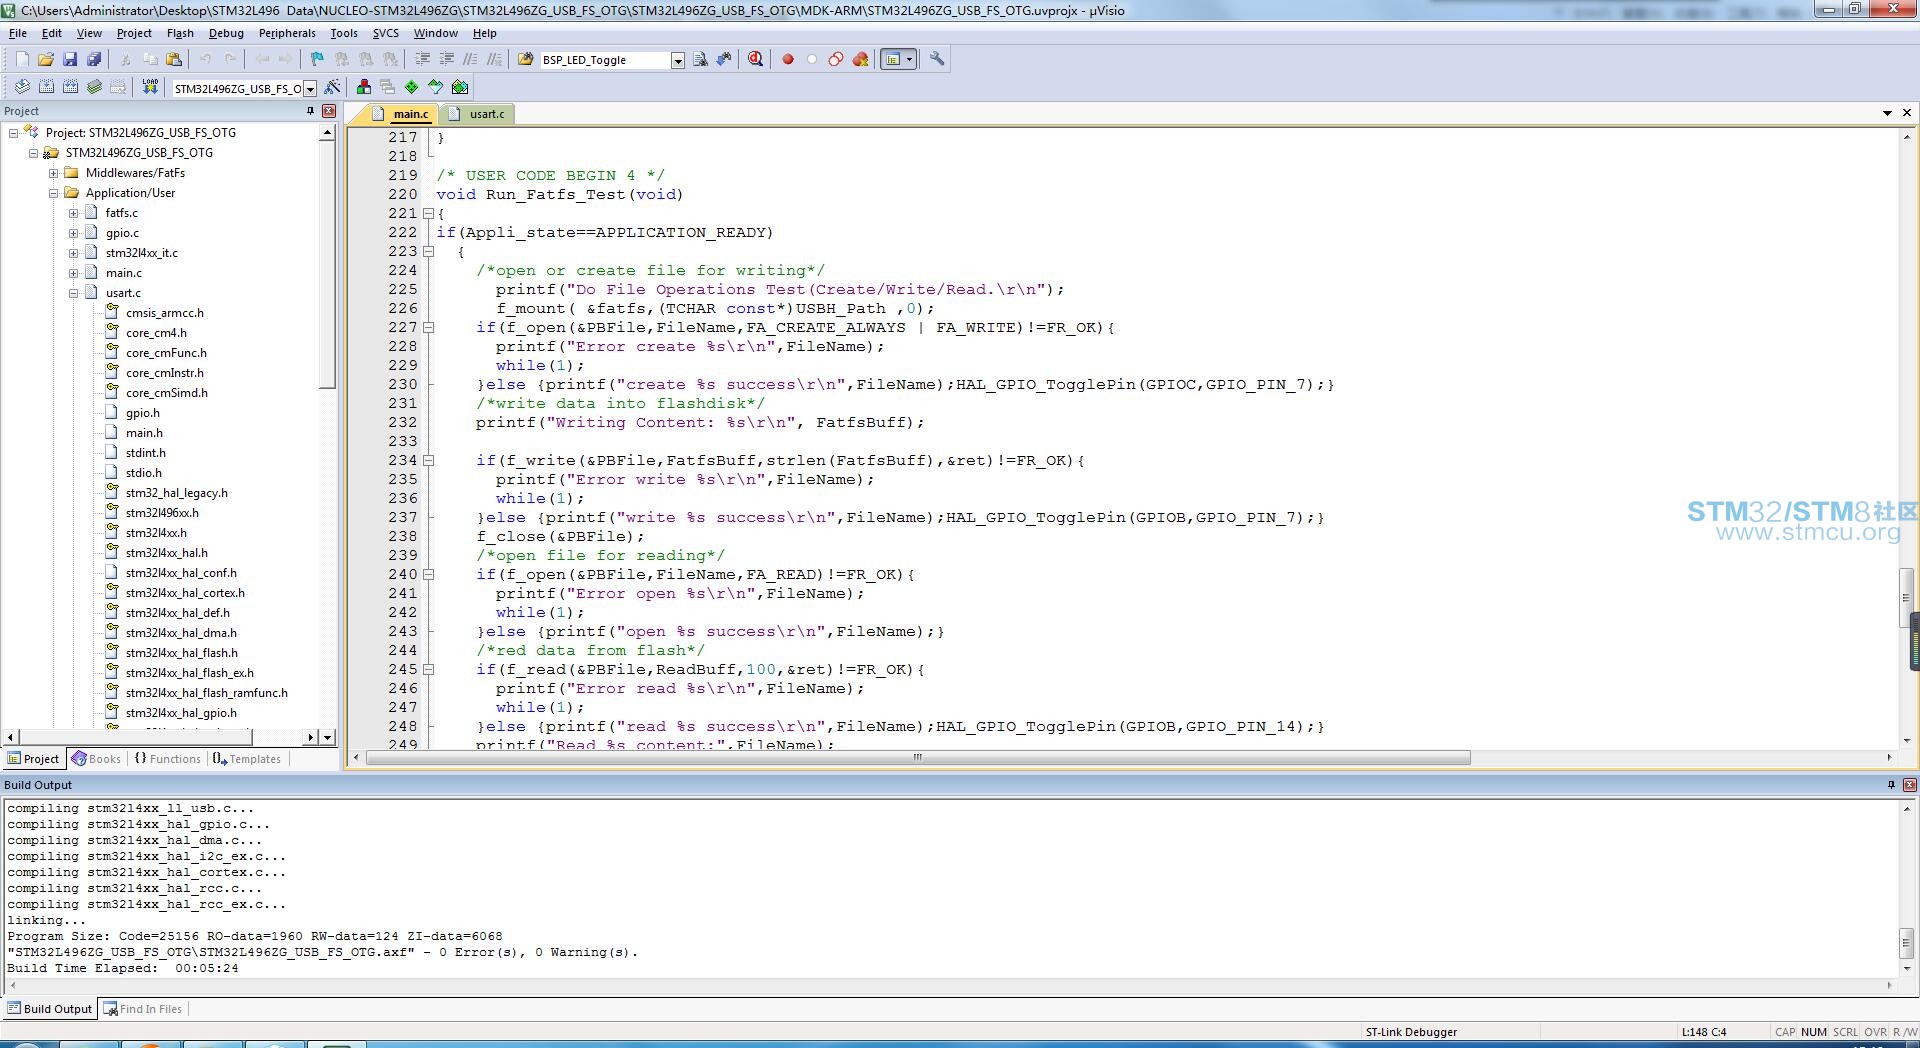
Task: Open the File menu
Action: (x=18, y=33)
